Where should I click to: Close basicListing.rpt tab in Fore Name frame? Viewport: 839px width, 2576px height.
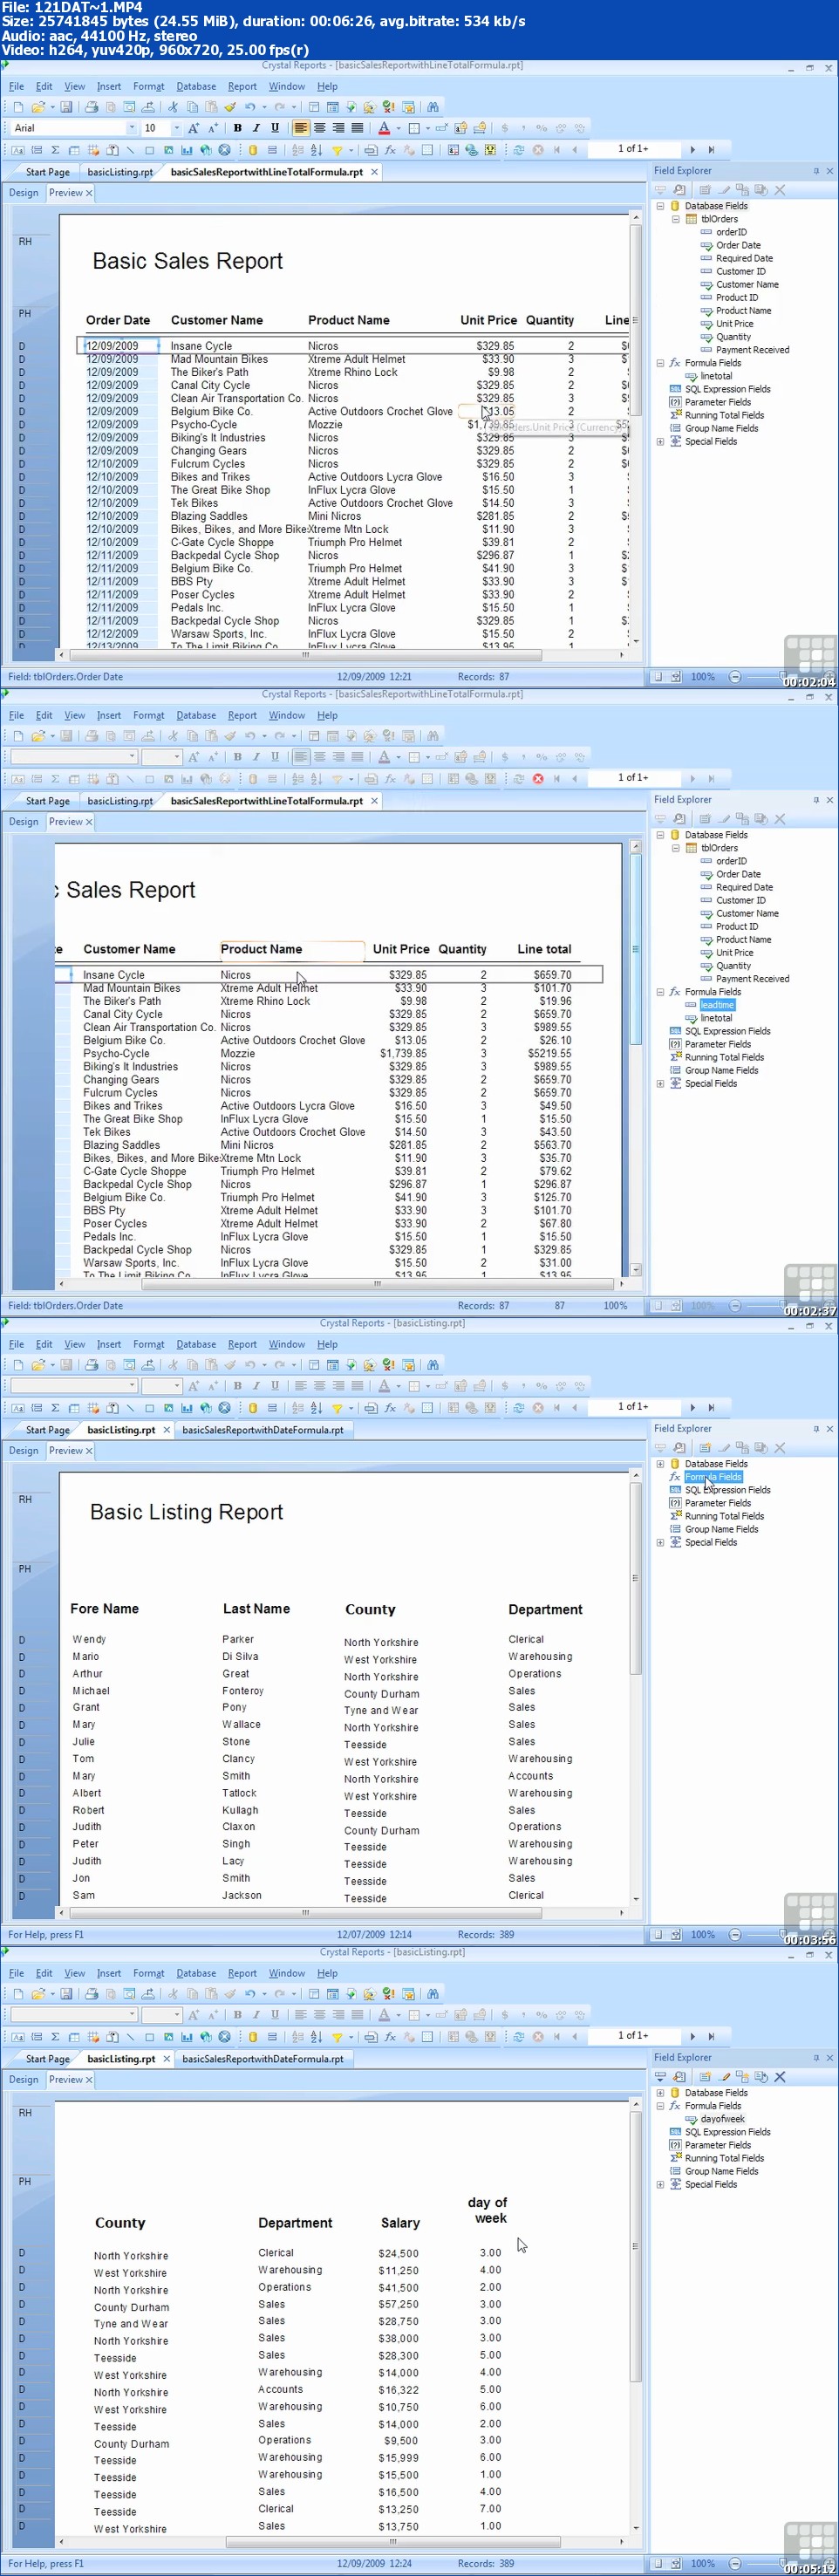pyautogui.click(x=166, y=1430)
